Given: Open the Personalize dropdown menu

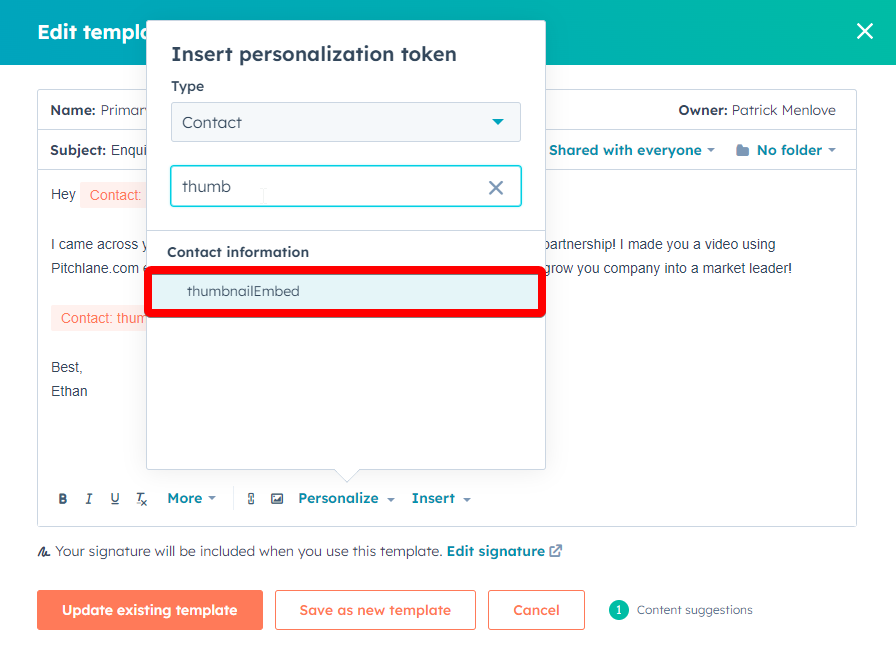Looking at the screenshot, I should point(346,499).
